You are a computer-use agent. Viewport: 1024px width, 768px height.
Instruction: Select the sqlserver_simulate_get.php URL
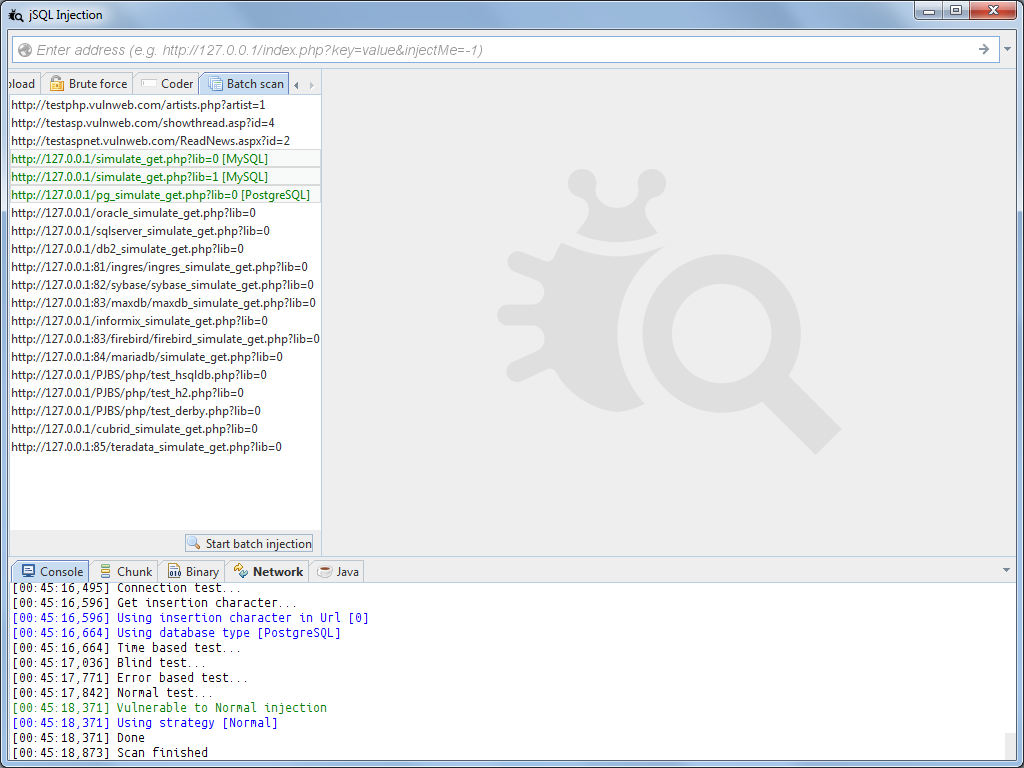165,231
